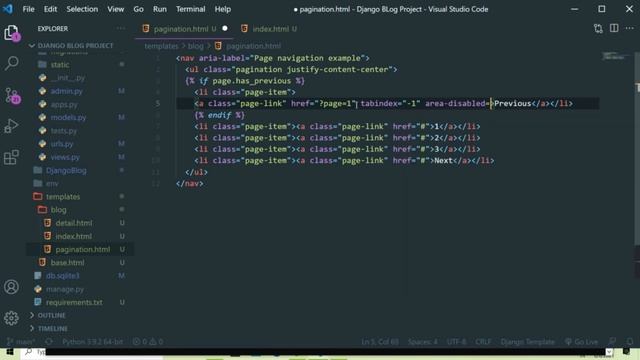Open index.html in the explorer tree
The width and height of the screenshot is (640, 360).
(73, 236)
